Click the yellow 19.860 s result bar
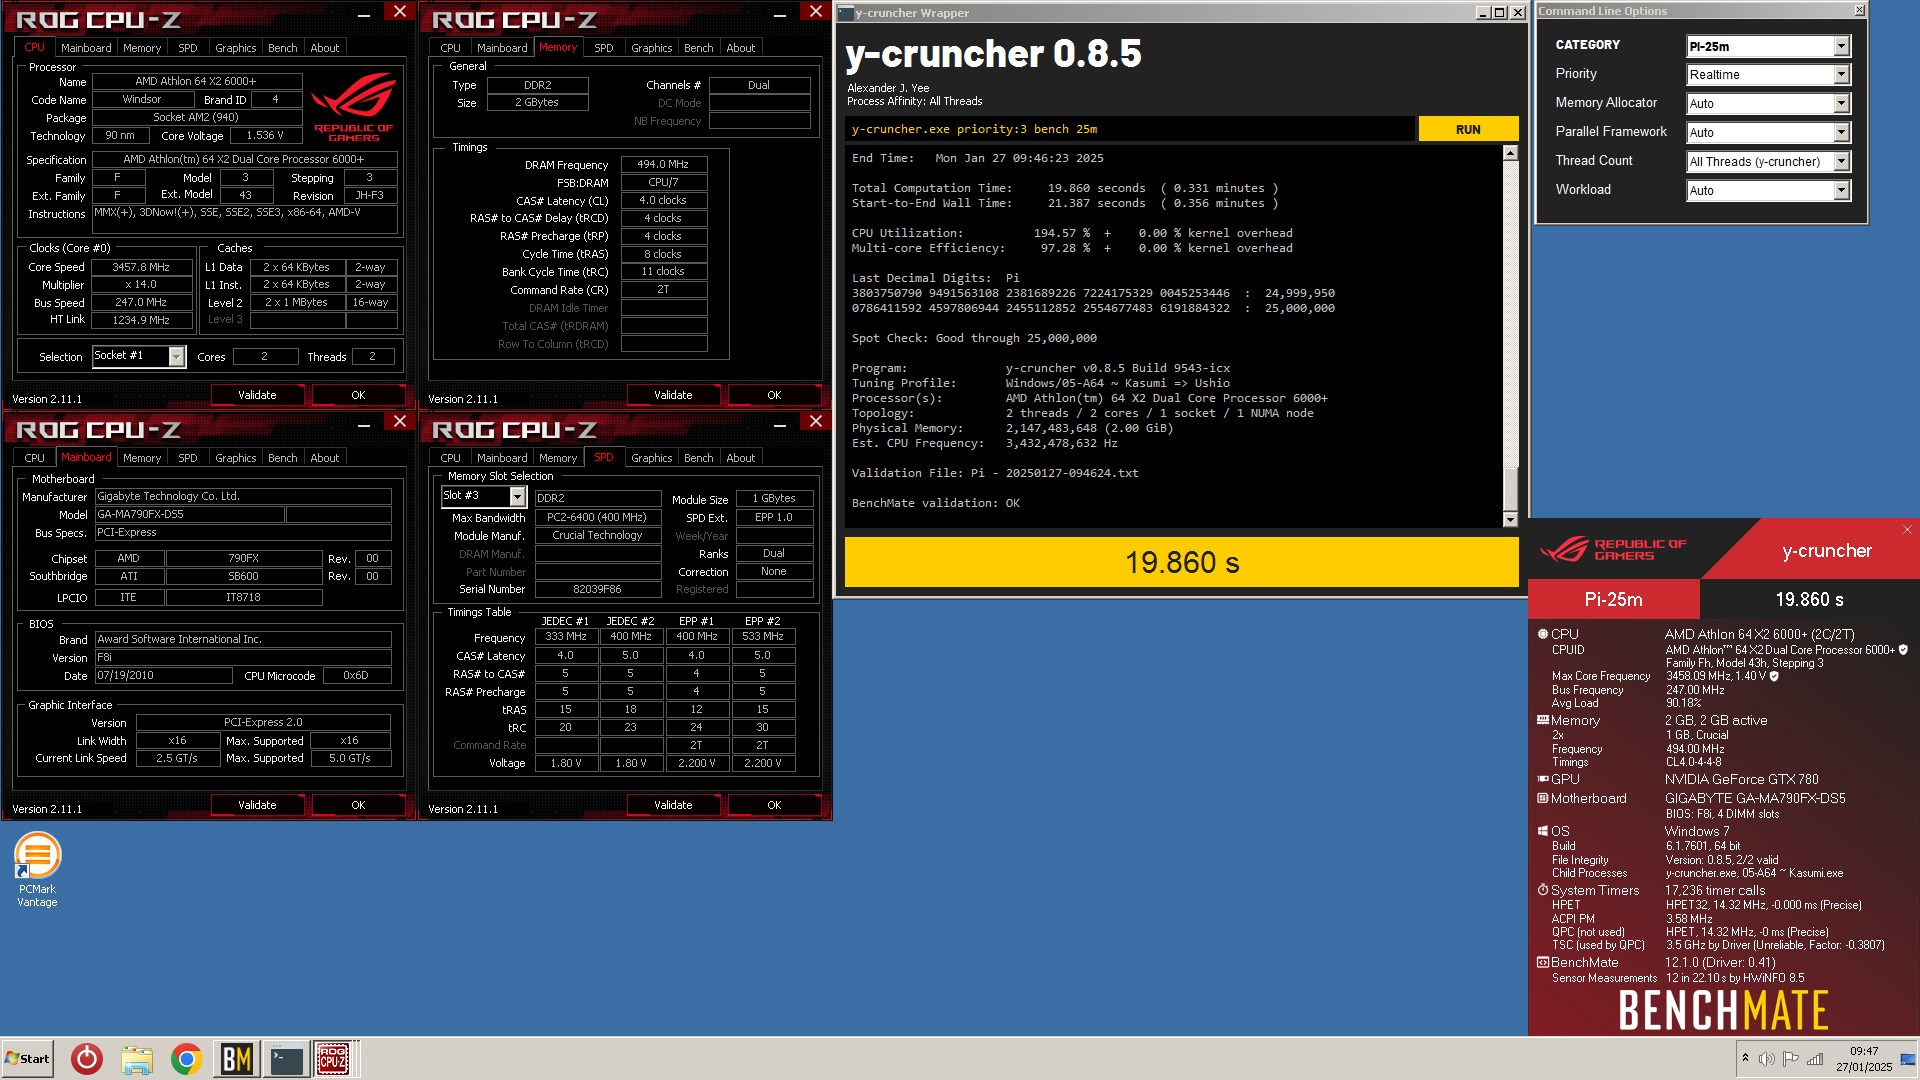 point(1181,562)
